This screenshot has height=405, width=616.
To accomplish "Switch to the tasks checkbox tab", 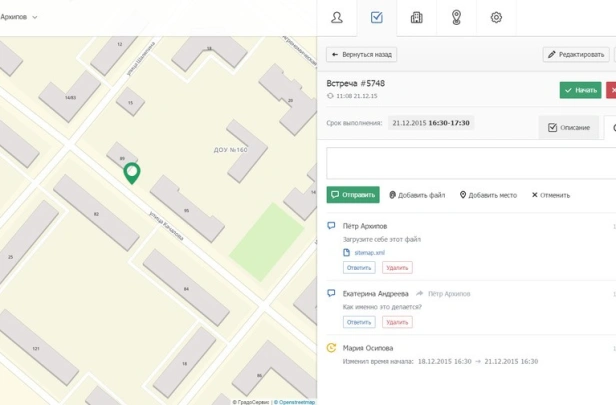I will 377,18.
